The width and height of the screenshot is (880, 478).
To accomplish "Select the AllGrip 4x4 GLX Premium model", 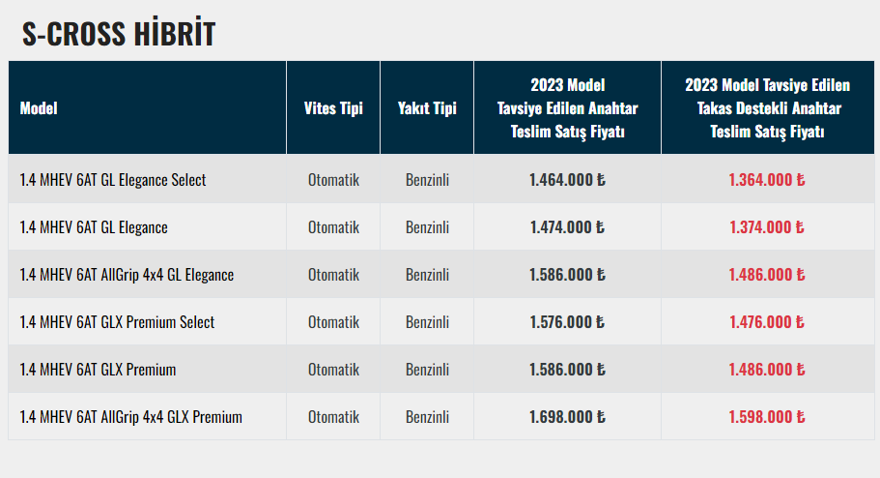I will point(131,417).
